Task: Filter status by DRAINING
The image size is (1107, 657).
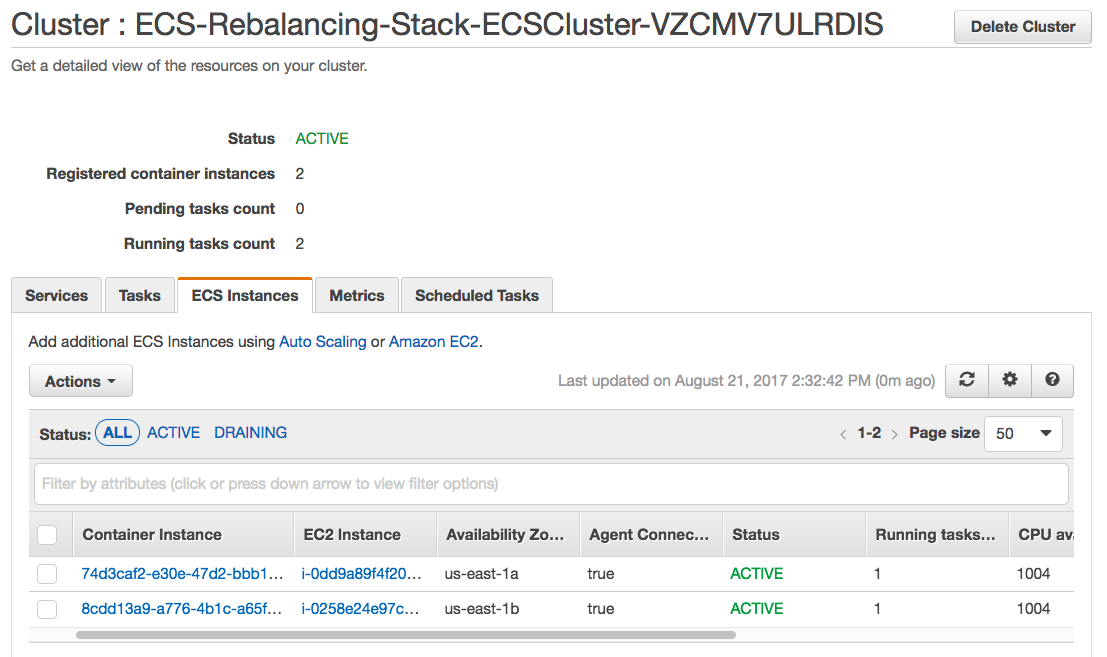Action: click(251, 433)
